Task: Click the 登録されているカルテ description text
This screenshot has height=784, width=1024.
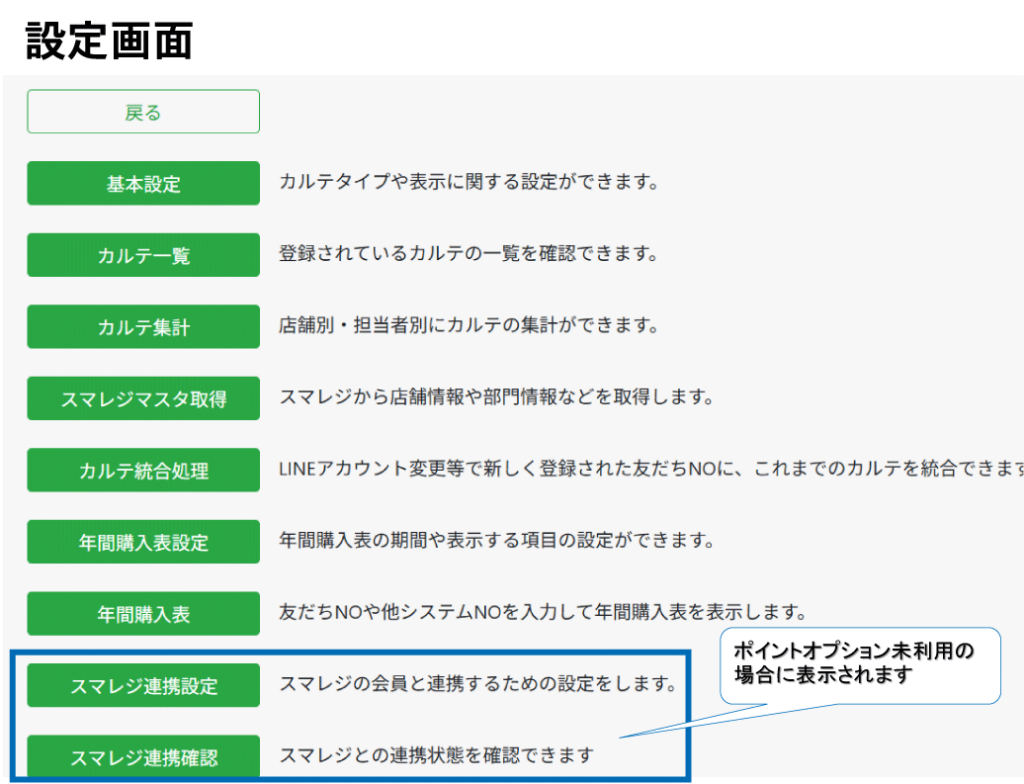Action: (x=468, y=254)
